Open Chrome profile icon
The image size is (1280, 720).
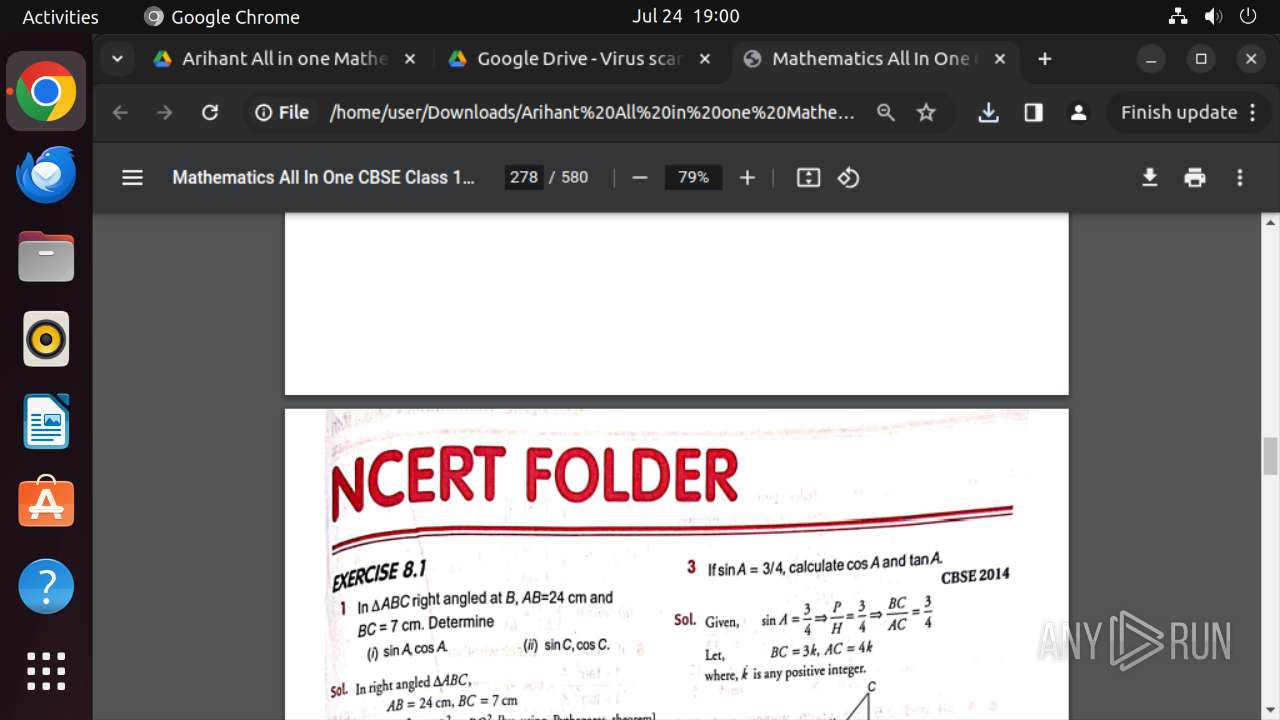point(1078,113)
